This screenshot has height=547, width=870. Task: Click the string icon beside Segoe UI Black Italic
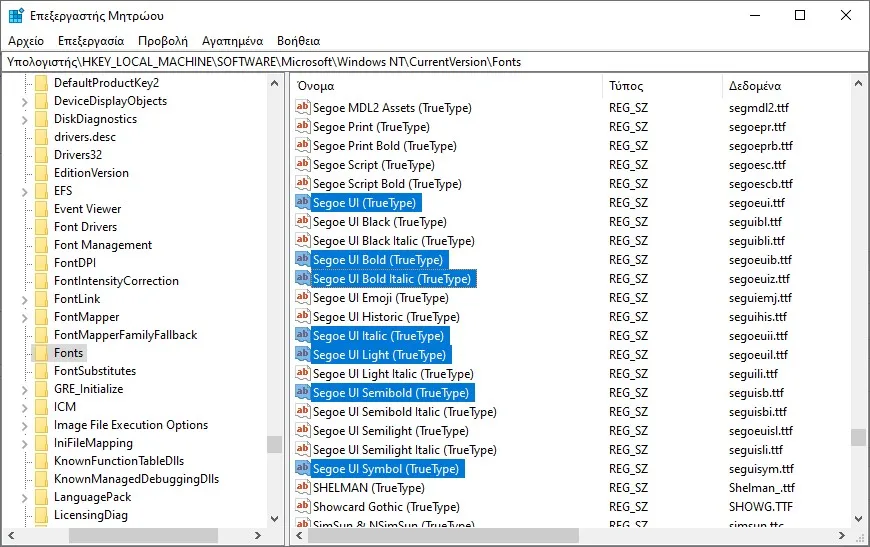[x=302, y=240]
